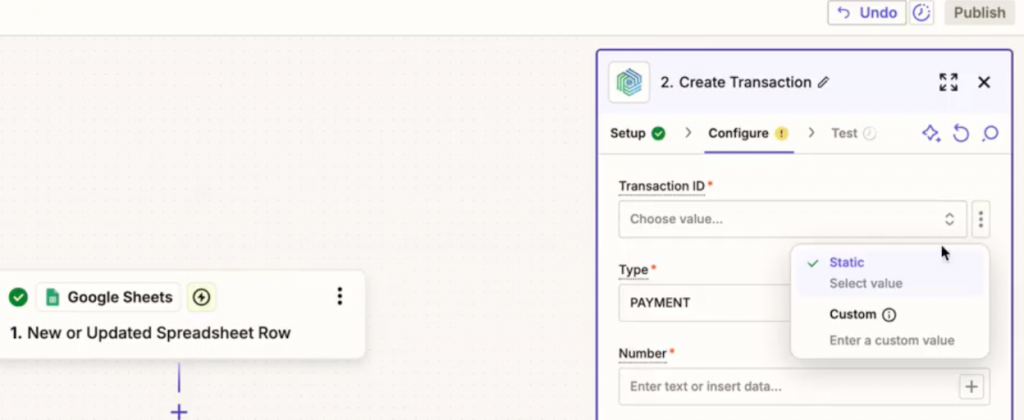This screenshot has width=1024, height=420.
Task: Open the Transaction ID value dropdown
Action: [x=792, y=219]
